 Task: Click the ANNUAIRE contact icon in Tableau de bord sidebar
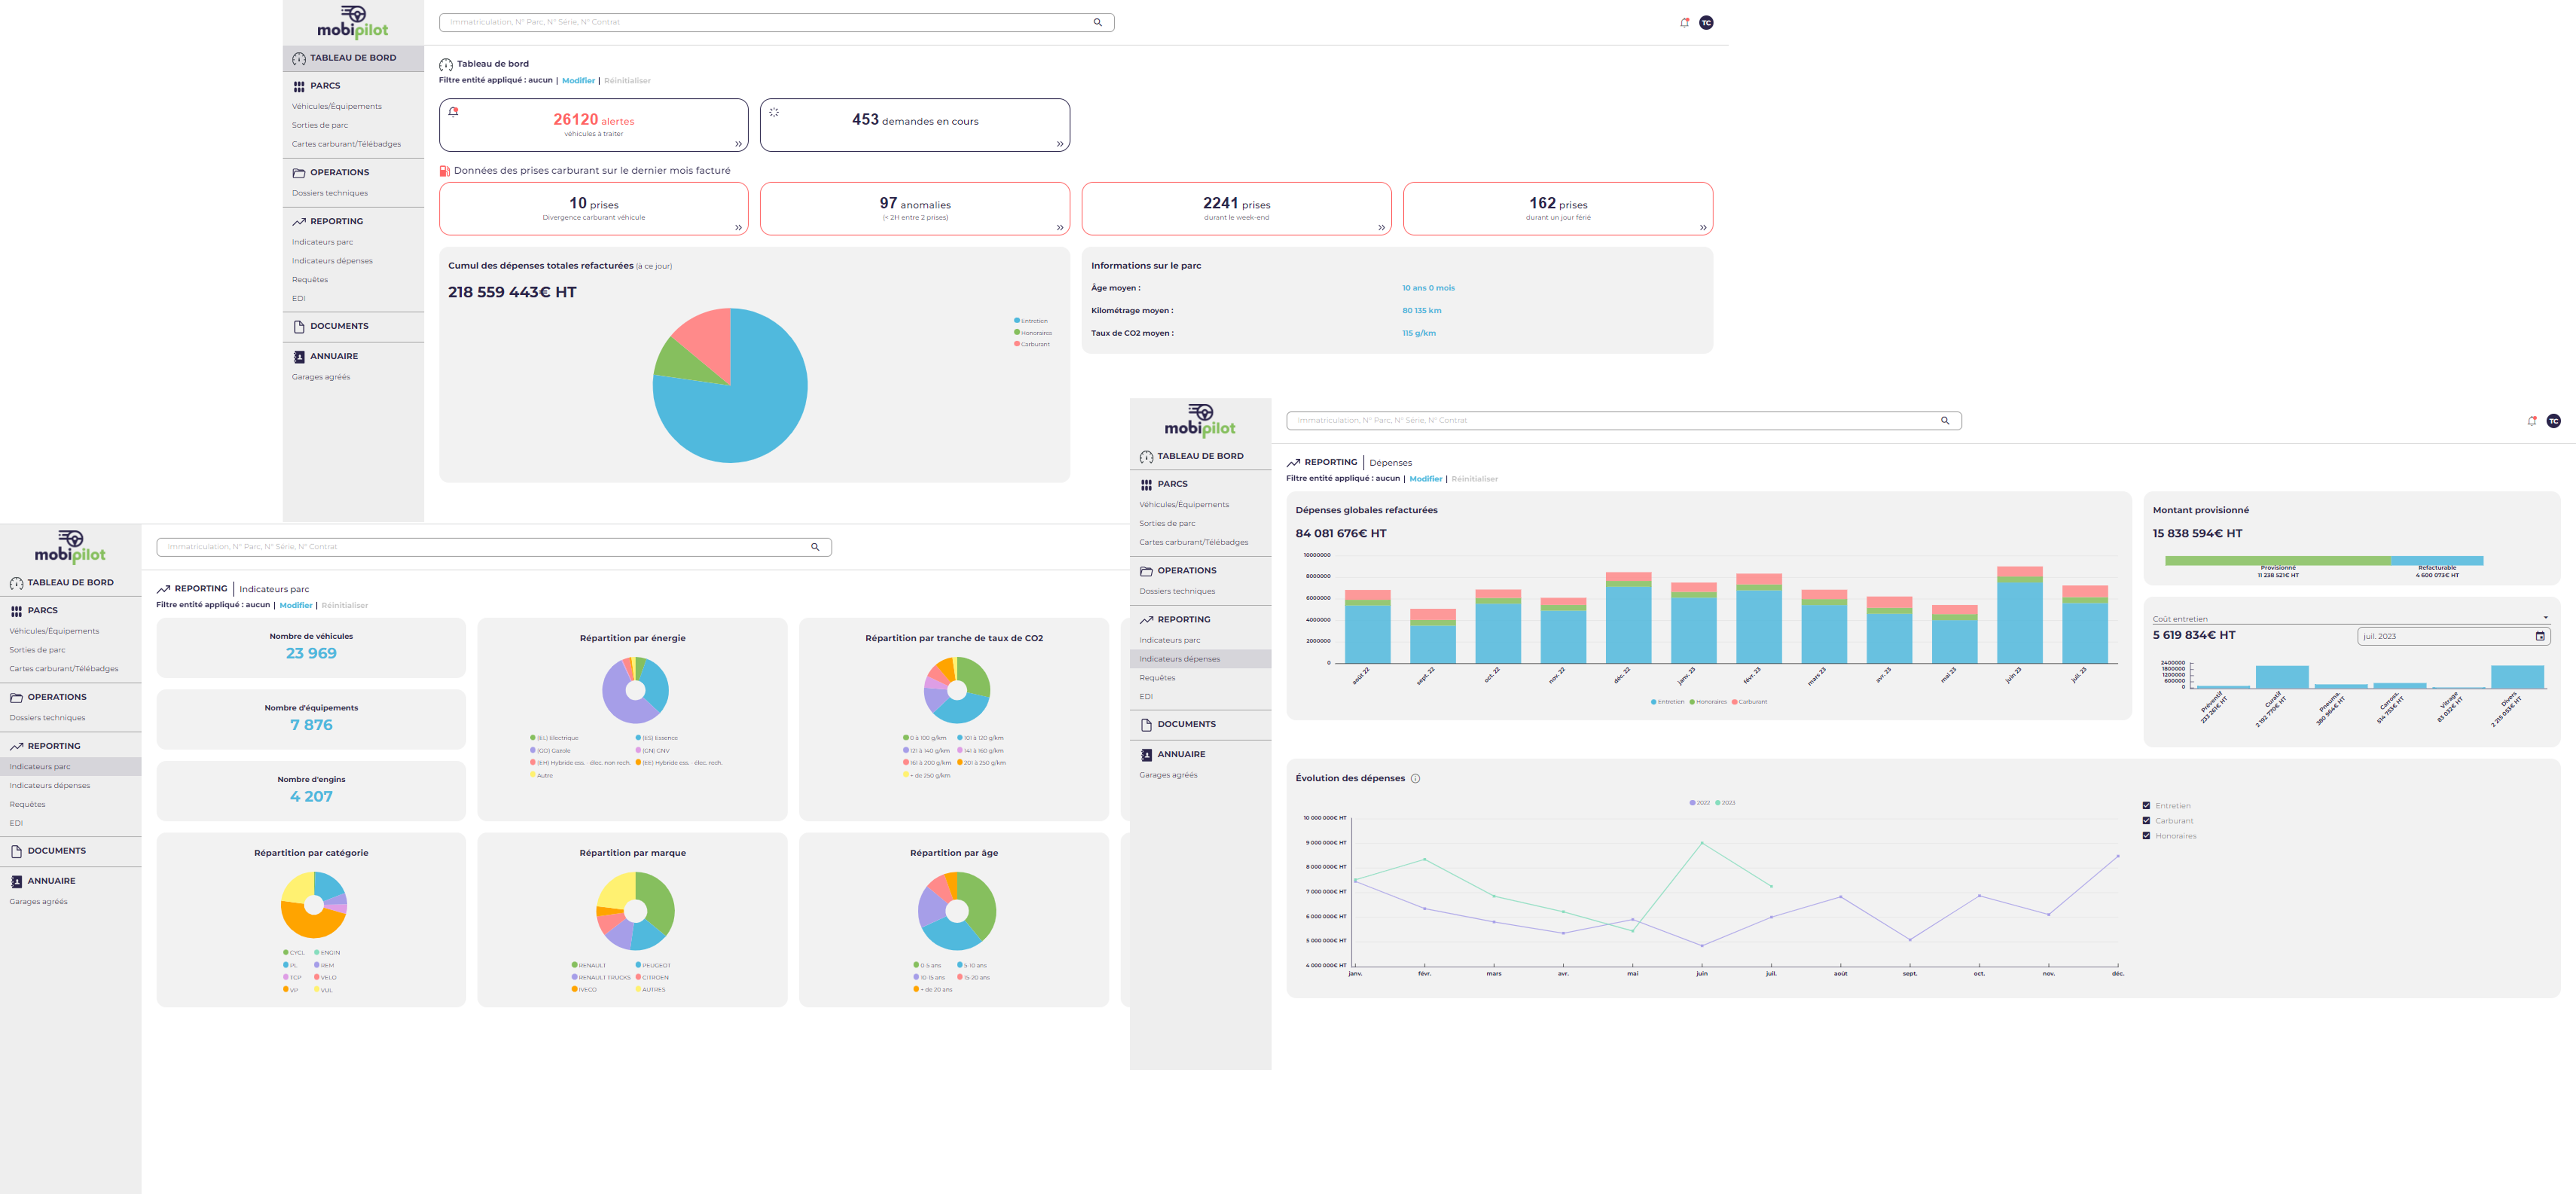point(299,357)
